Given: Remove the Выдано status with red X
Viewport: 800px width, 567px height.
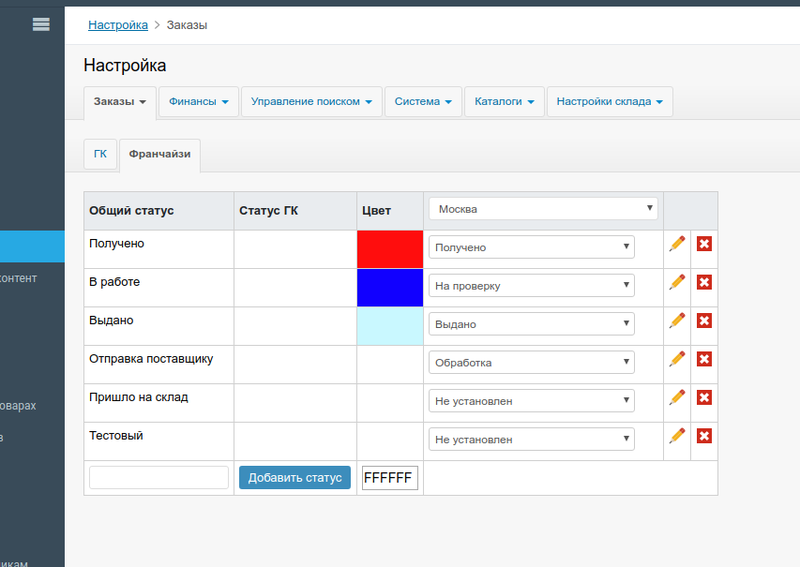Looking at the screenshot, I should click(704, 321).
